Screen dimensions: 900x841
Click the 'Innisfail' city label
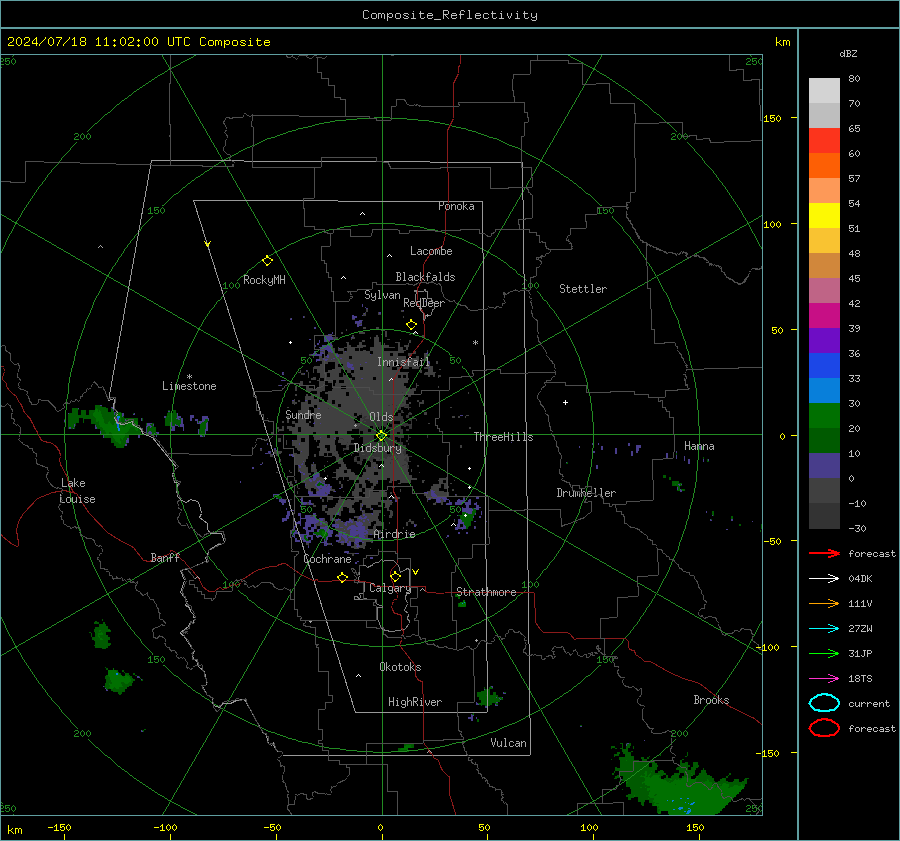pyautogui.click(x=403, y=362)
